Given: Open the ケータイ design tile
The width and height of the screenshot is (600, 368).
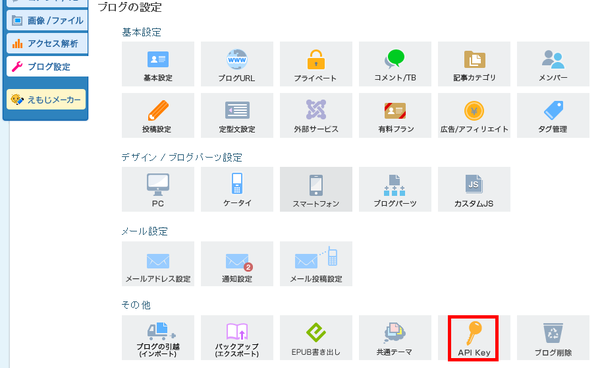Looking at the screenshot, I should pos(237,189).
